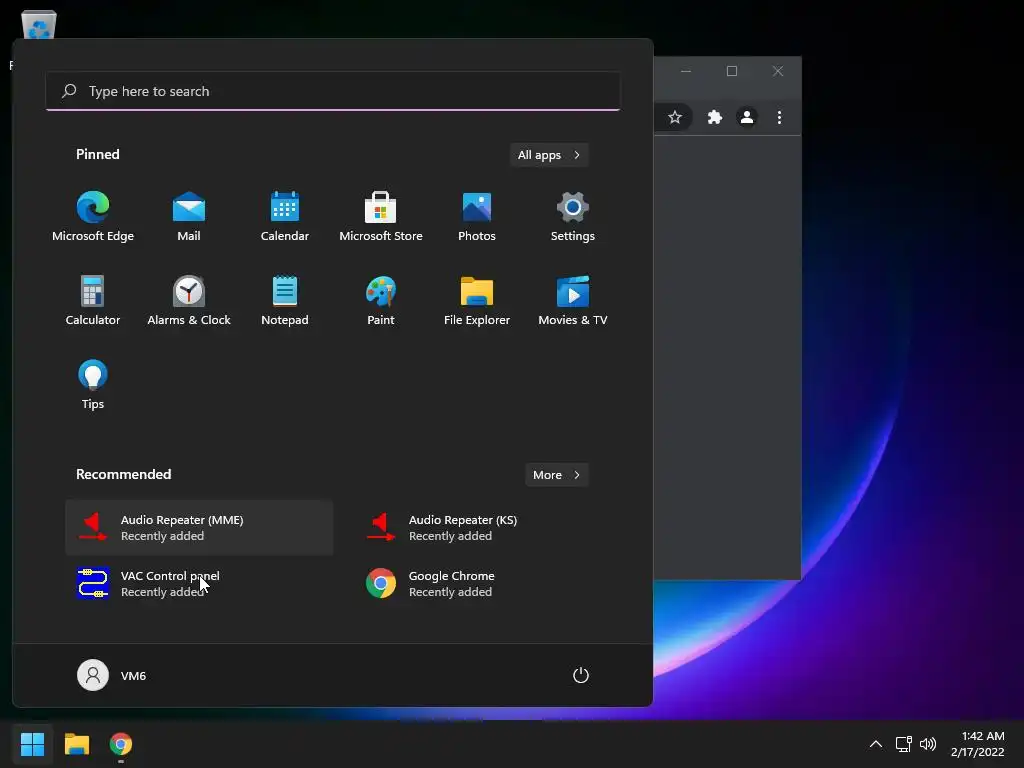Open File Explorer from pinned apps
This screenshot has height=768, width=1024.
pos(477,300)
